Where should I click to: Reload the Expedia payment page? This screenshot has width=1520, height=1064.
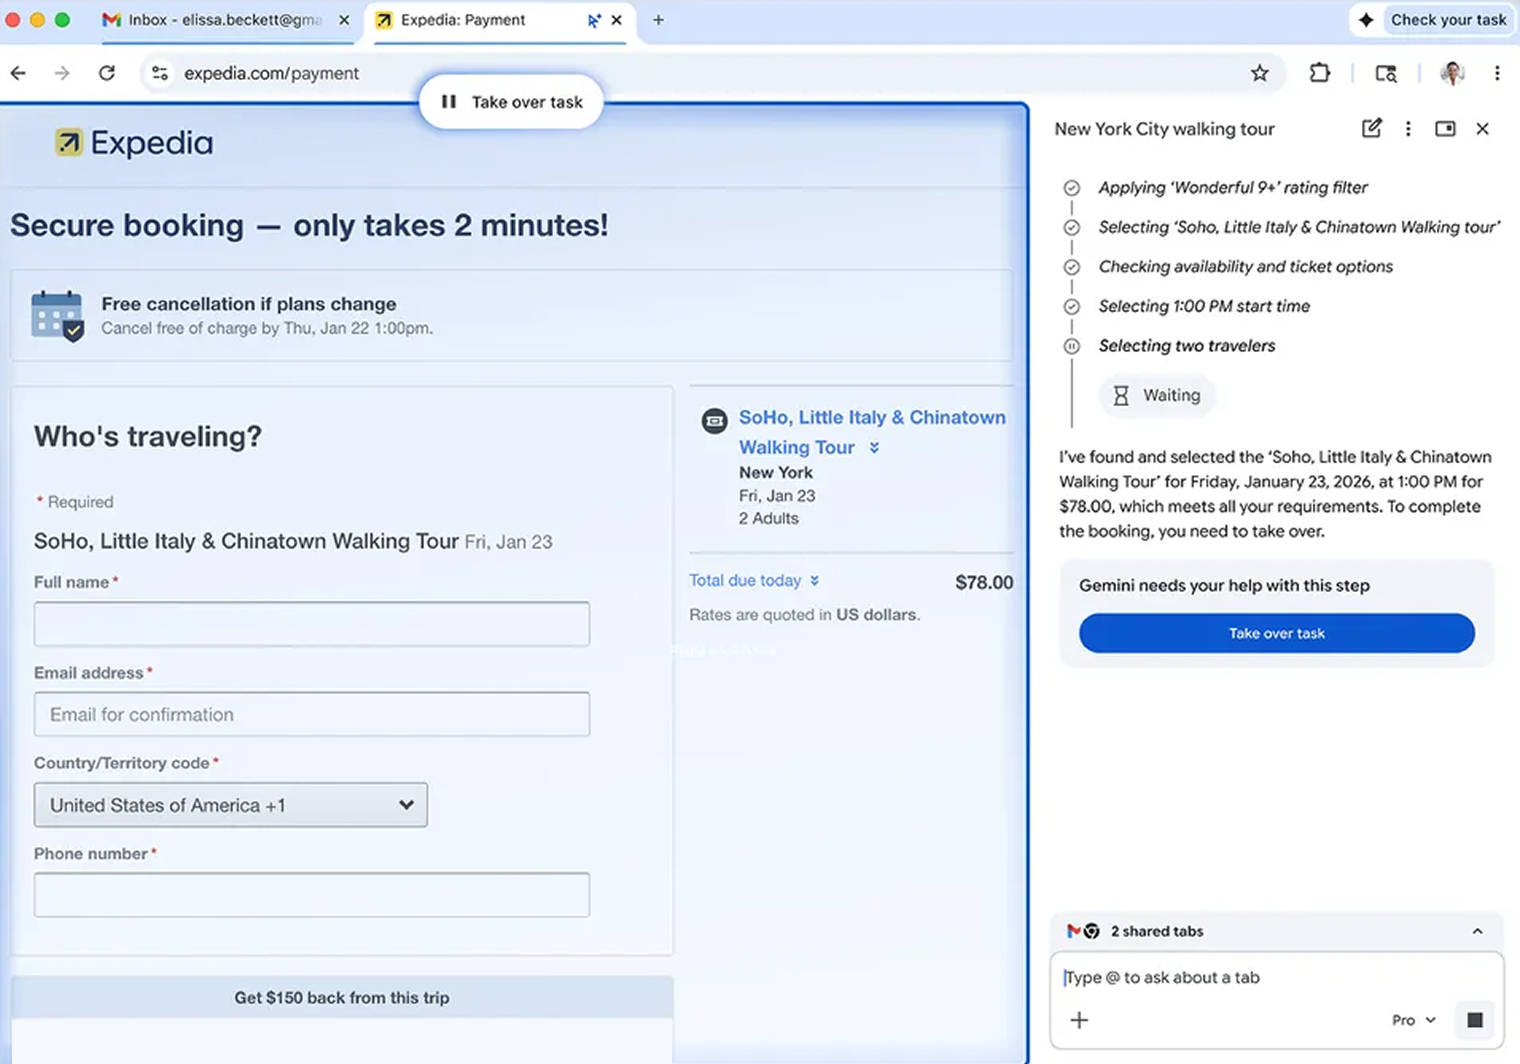click(107, 73)
